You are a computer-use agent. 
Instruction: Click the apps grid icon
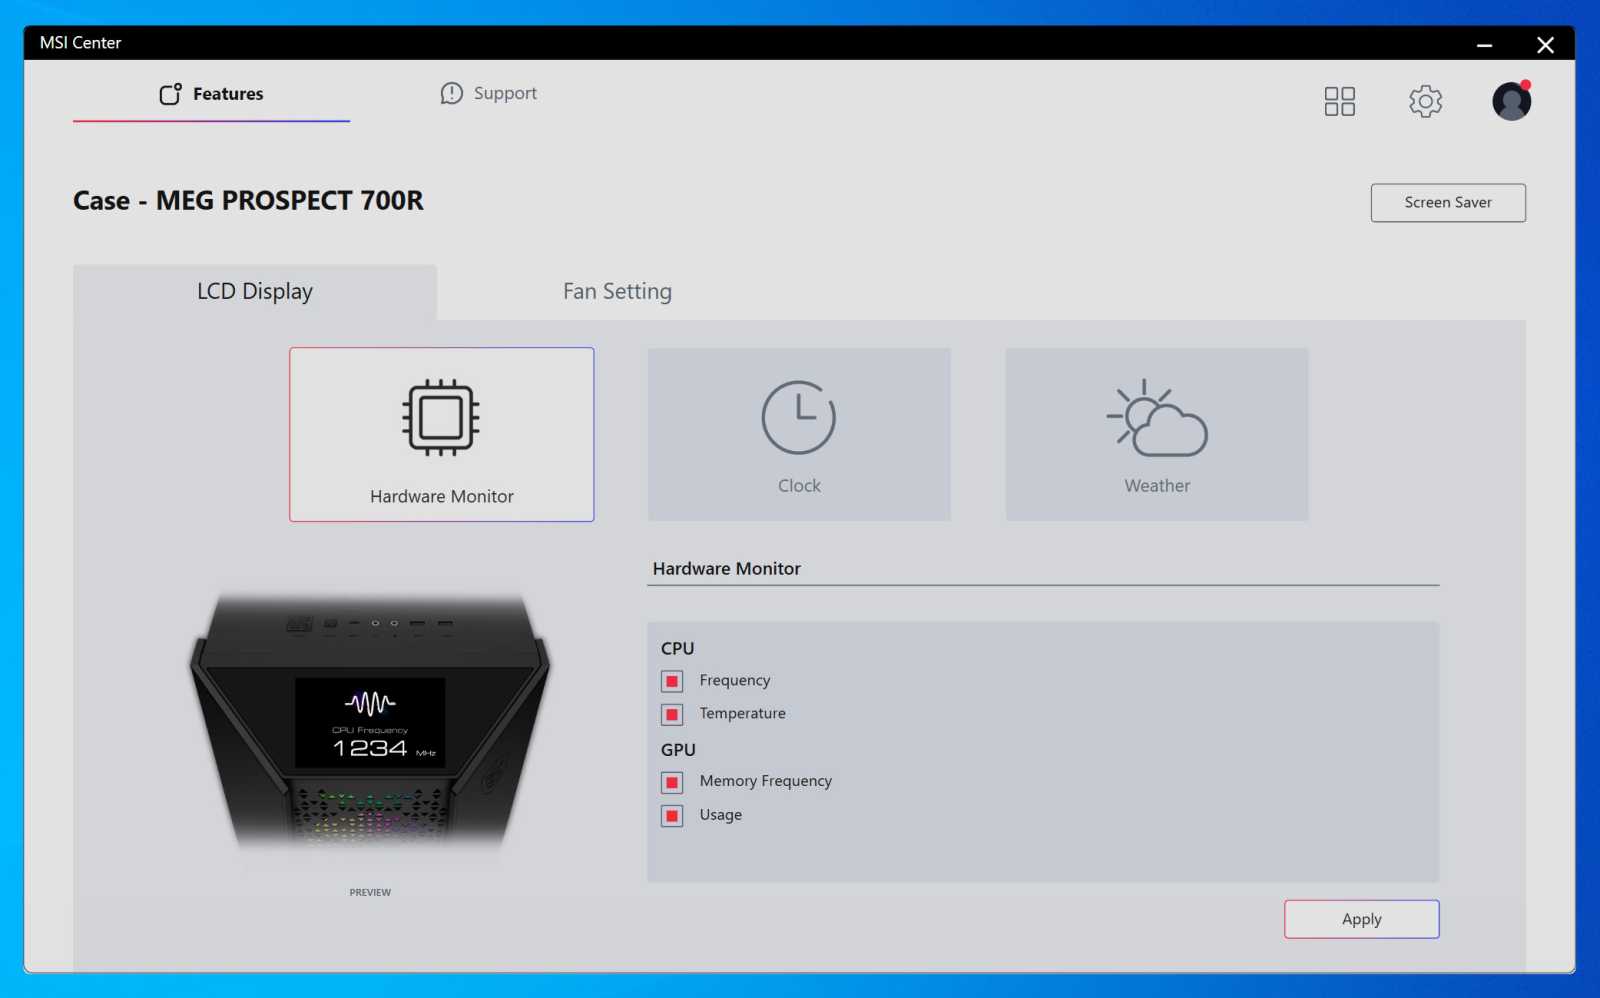(1339, 101)
